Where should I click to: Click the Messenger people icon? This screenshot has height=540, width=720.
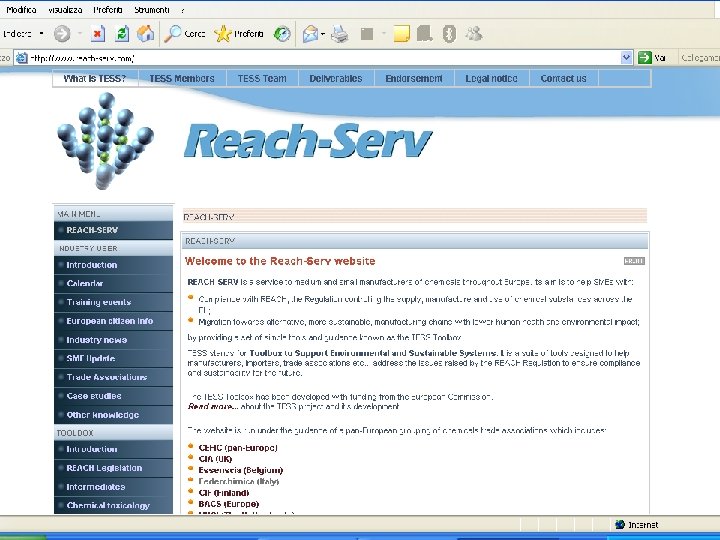tap(473, 34)
